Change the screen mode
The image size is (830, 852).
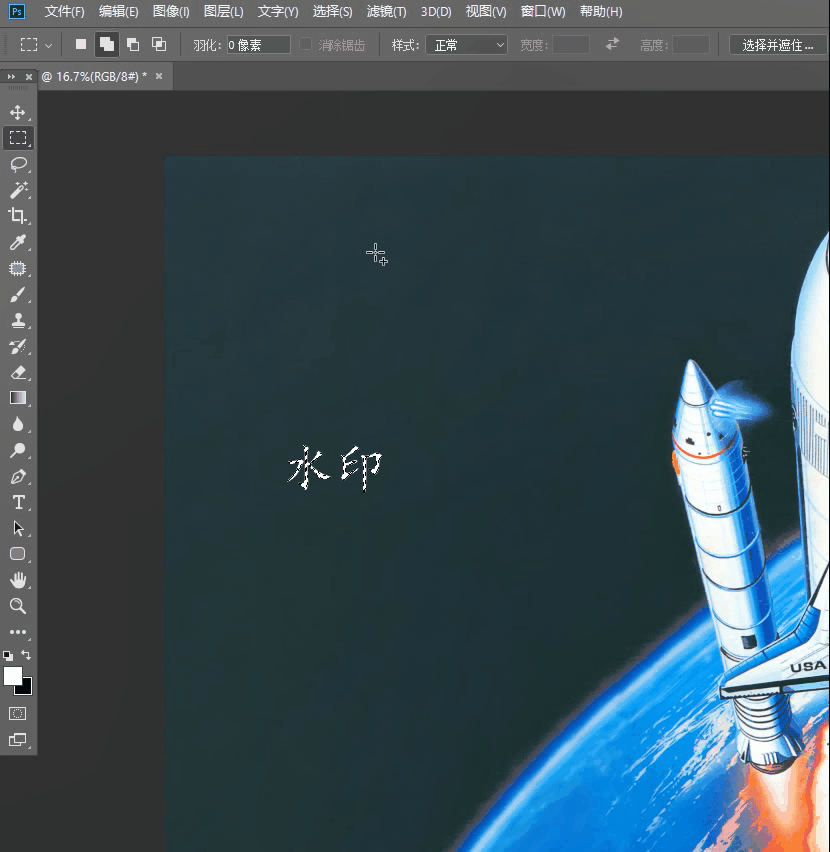(18, 740)
